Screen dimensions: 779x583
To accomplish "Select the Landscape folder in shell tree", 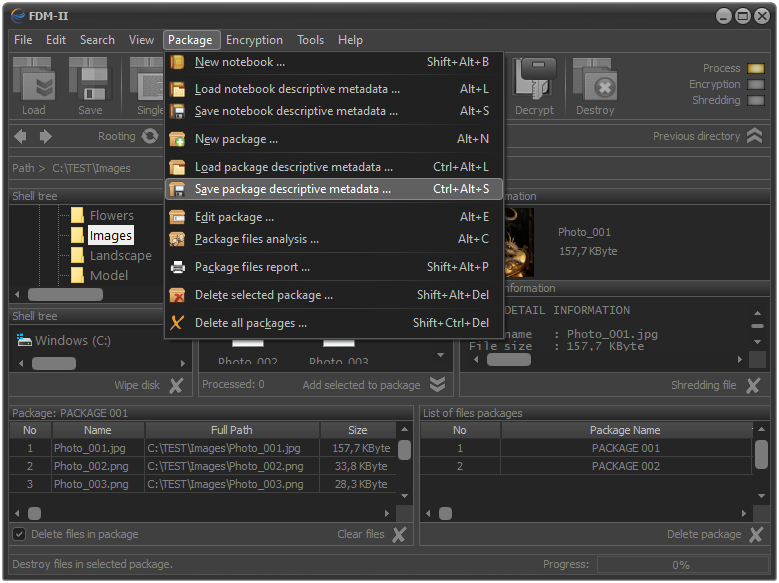I will tap(121, 255).
